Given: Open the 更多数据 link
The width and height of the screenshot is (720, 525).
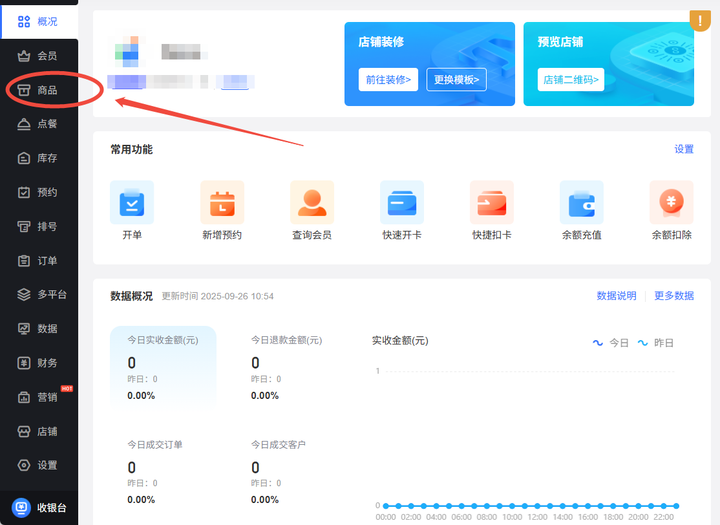Looking at the screenshot, I should click(673, 296).
